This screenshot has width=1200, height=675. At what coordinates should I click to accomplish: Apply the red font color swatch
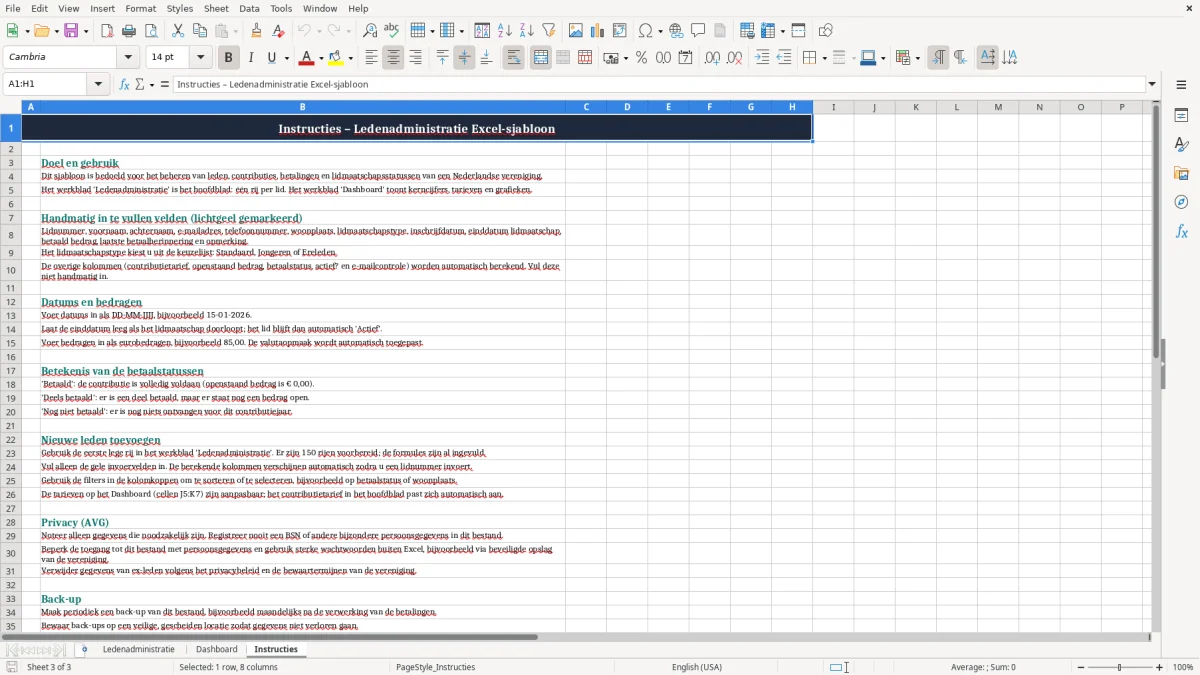click(x=308, y=58)
